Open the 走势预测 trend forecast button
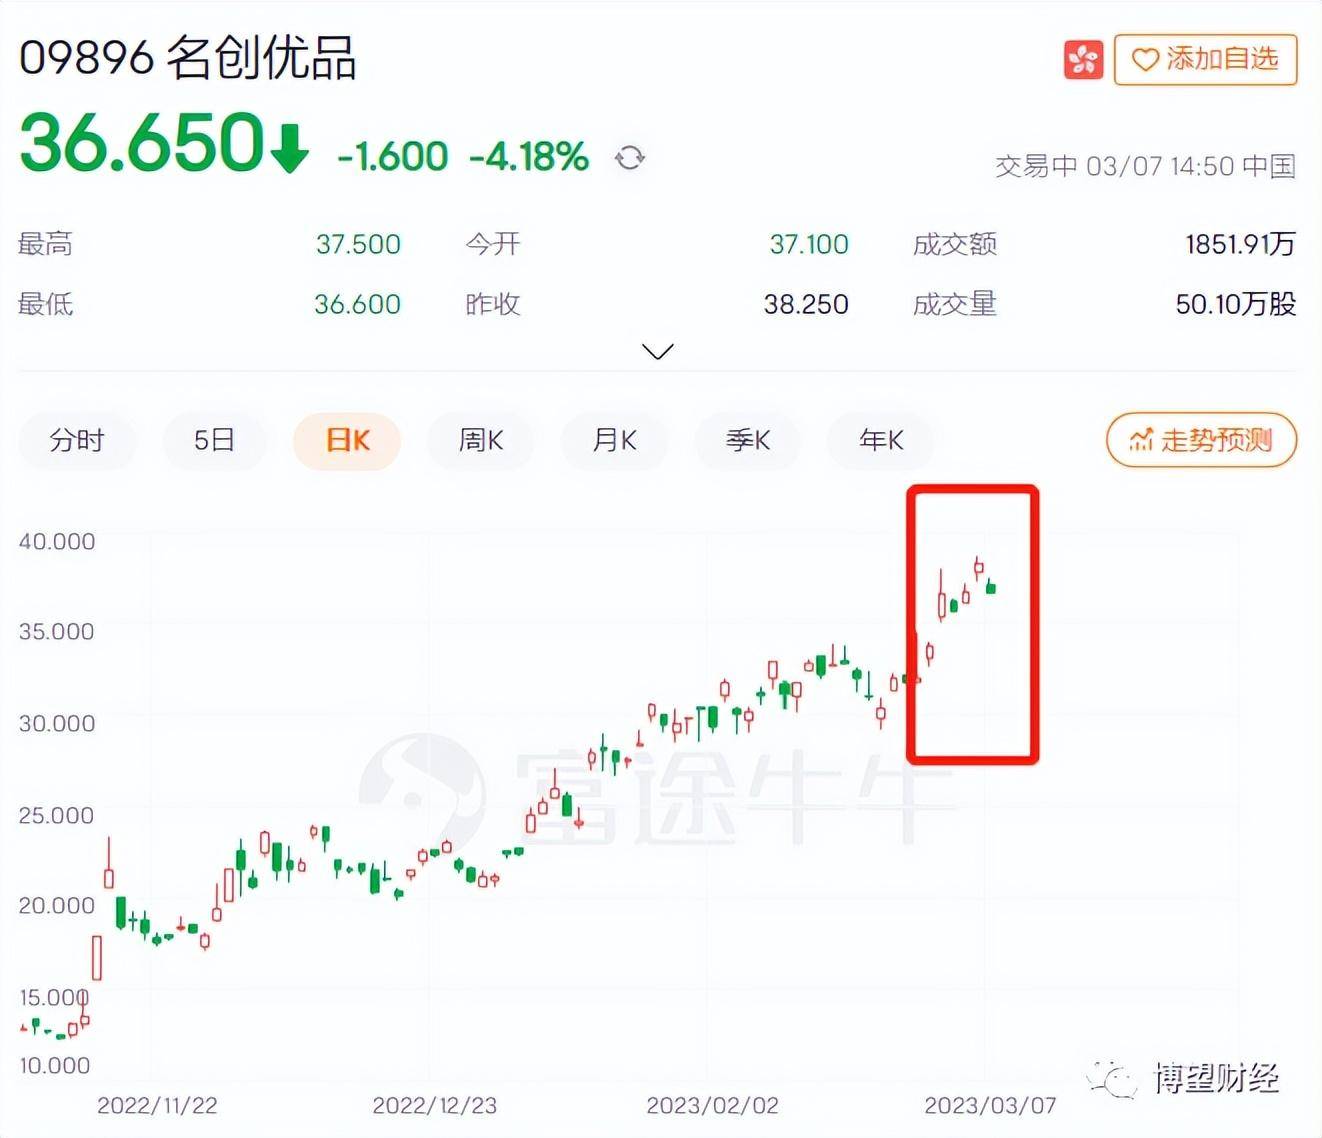The height and width of the screenshot is (1138, 1322). point(1201,440)
